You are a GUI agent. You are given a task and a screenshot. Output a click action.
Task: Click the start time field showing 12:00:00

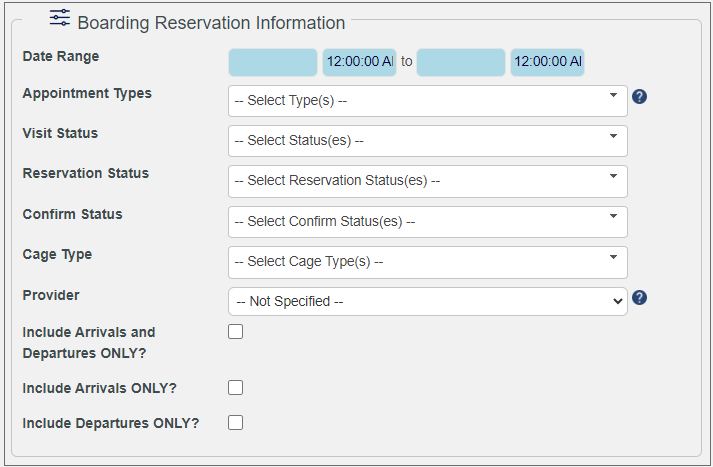point(360,62)
